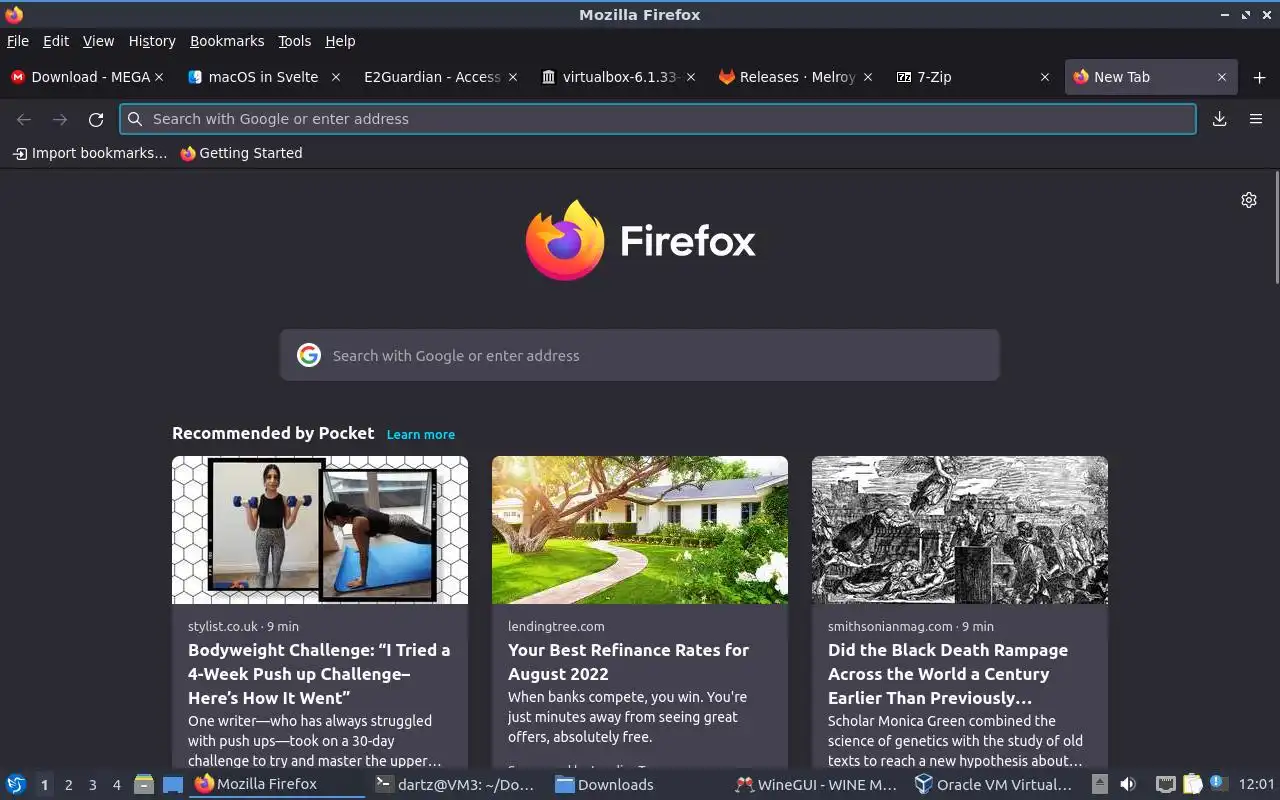The width and height of the screenshot is (1280, 800).
Task: Open the File menu
Action: (18, 41)
